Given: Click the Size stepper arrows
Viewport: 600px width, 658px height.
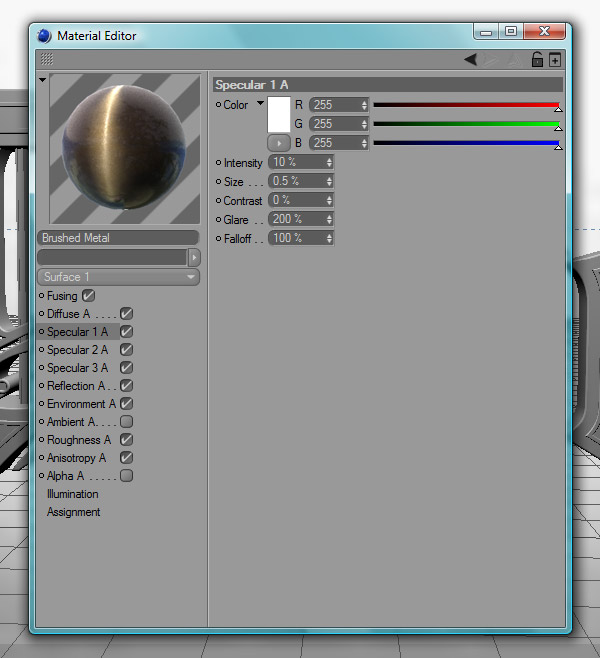Looking at the screenshot, I should coord(329,181).
